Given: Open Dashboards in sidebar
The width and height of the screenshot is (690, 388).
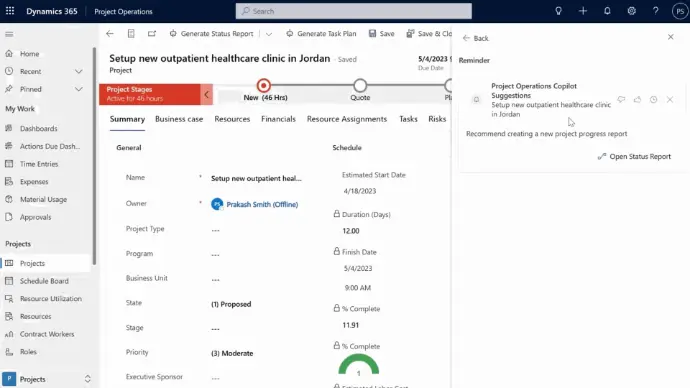Looking at the screenshot, I should 38,128.
